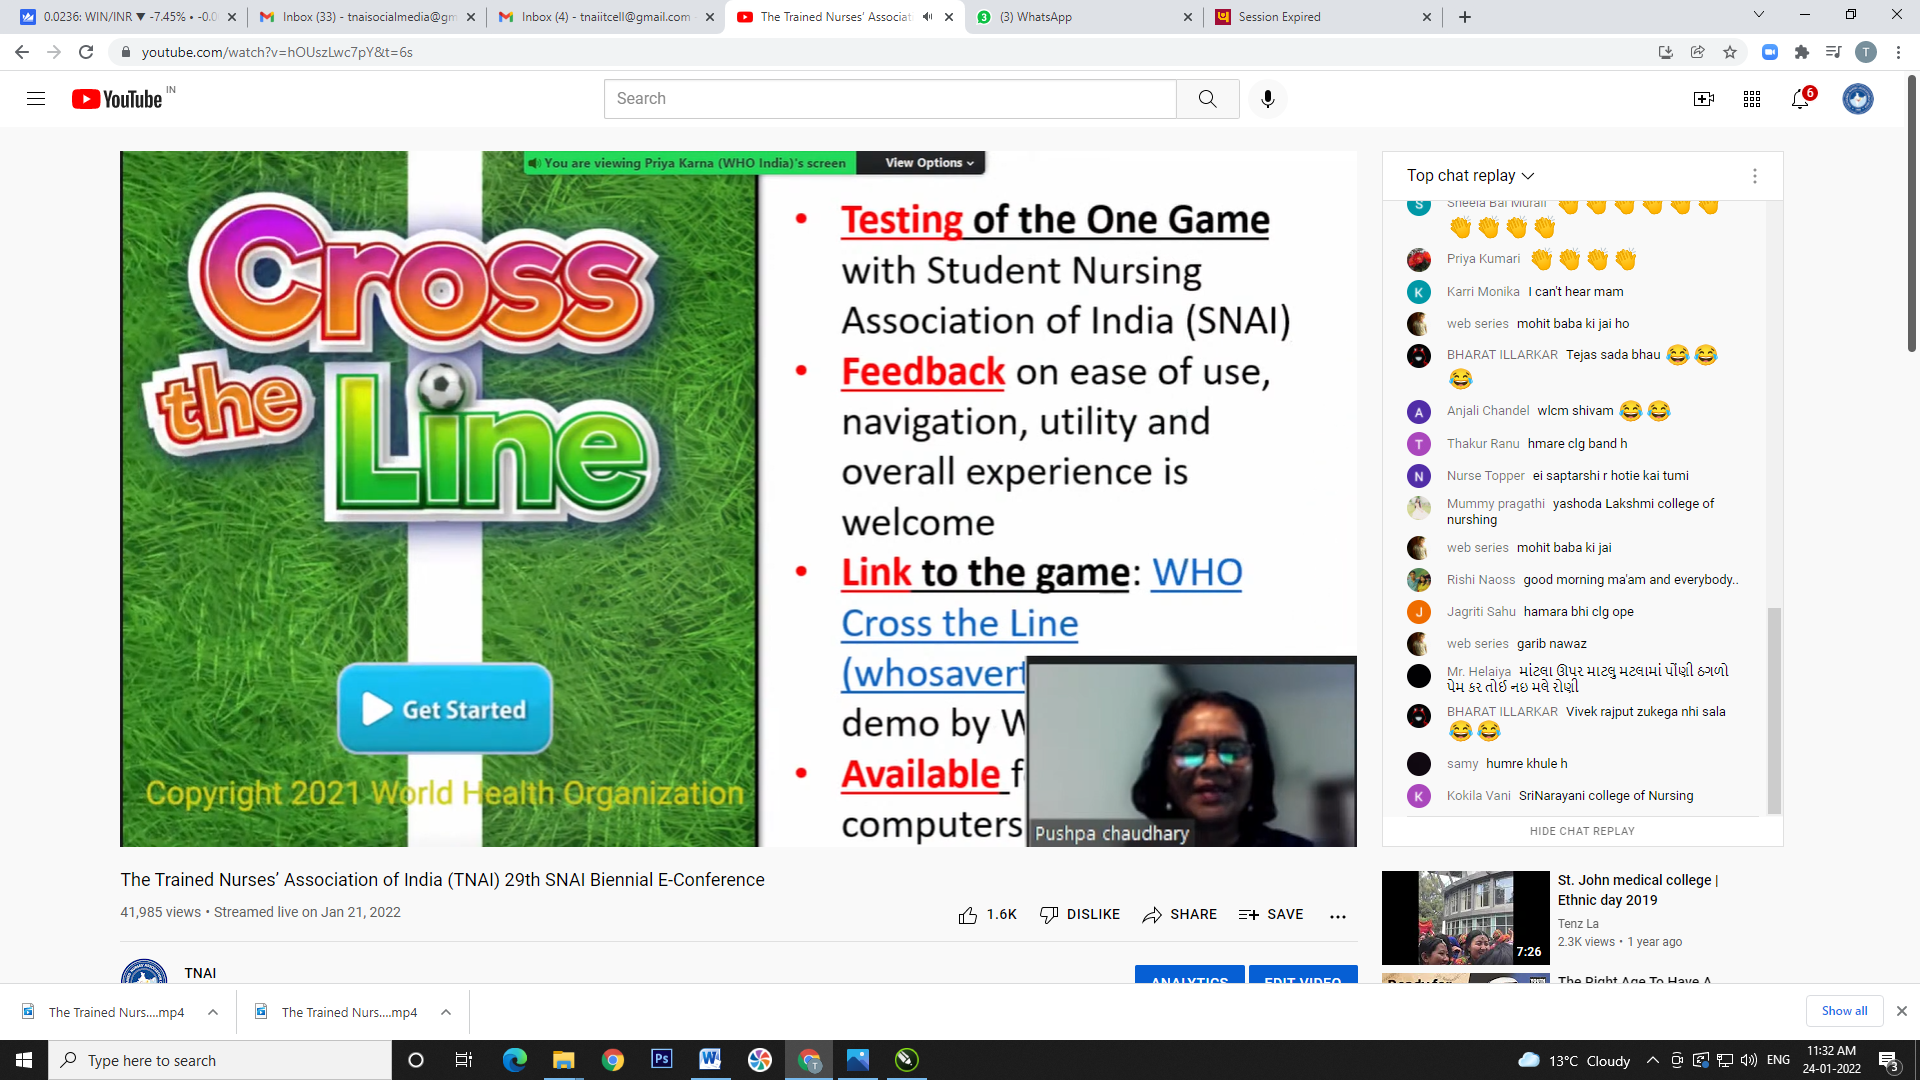The height and width of the screenshot is (1080, 1920).
Task: Open Task View on taskbar
Action: [x=463, y=1060]
